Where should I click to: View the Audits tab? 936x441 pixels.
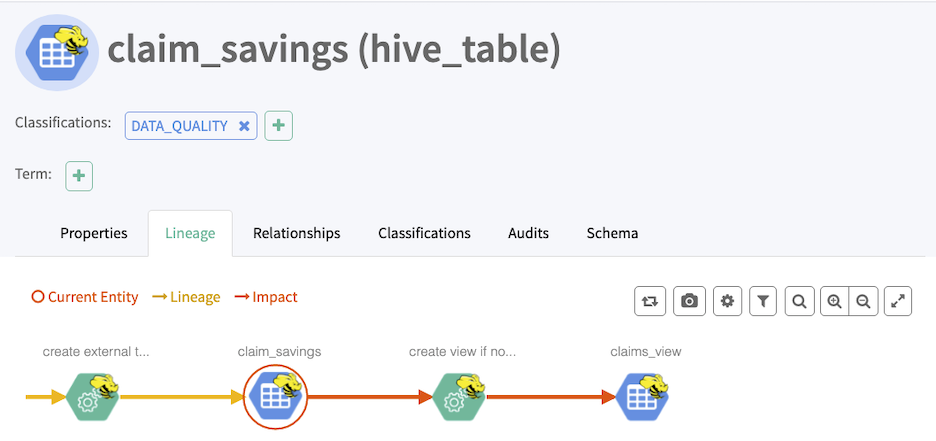528,233
